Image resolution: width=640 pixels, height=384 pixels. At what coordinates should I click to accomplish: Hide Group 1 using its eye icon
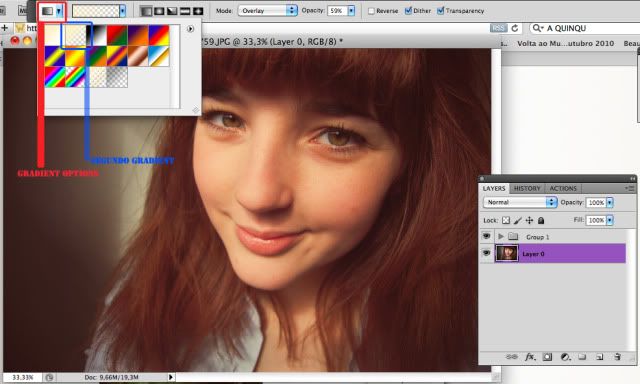click(486, 236)
